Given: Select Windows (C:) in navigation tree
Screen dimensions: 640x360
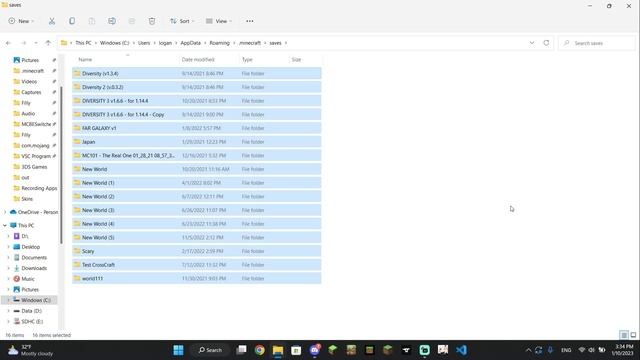Looking at the screenshot, I should 29,300.
